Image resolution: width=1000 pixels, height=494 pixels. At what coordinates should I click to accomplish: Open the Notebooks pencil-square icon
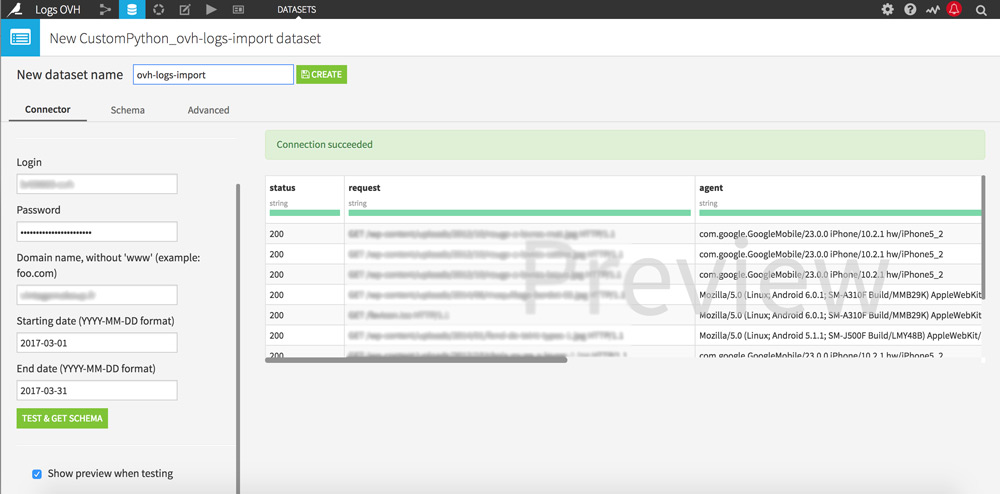[185, 9]
